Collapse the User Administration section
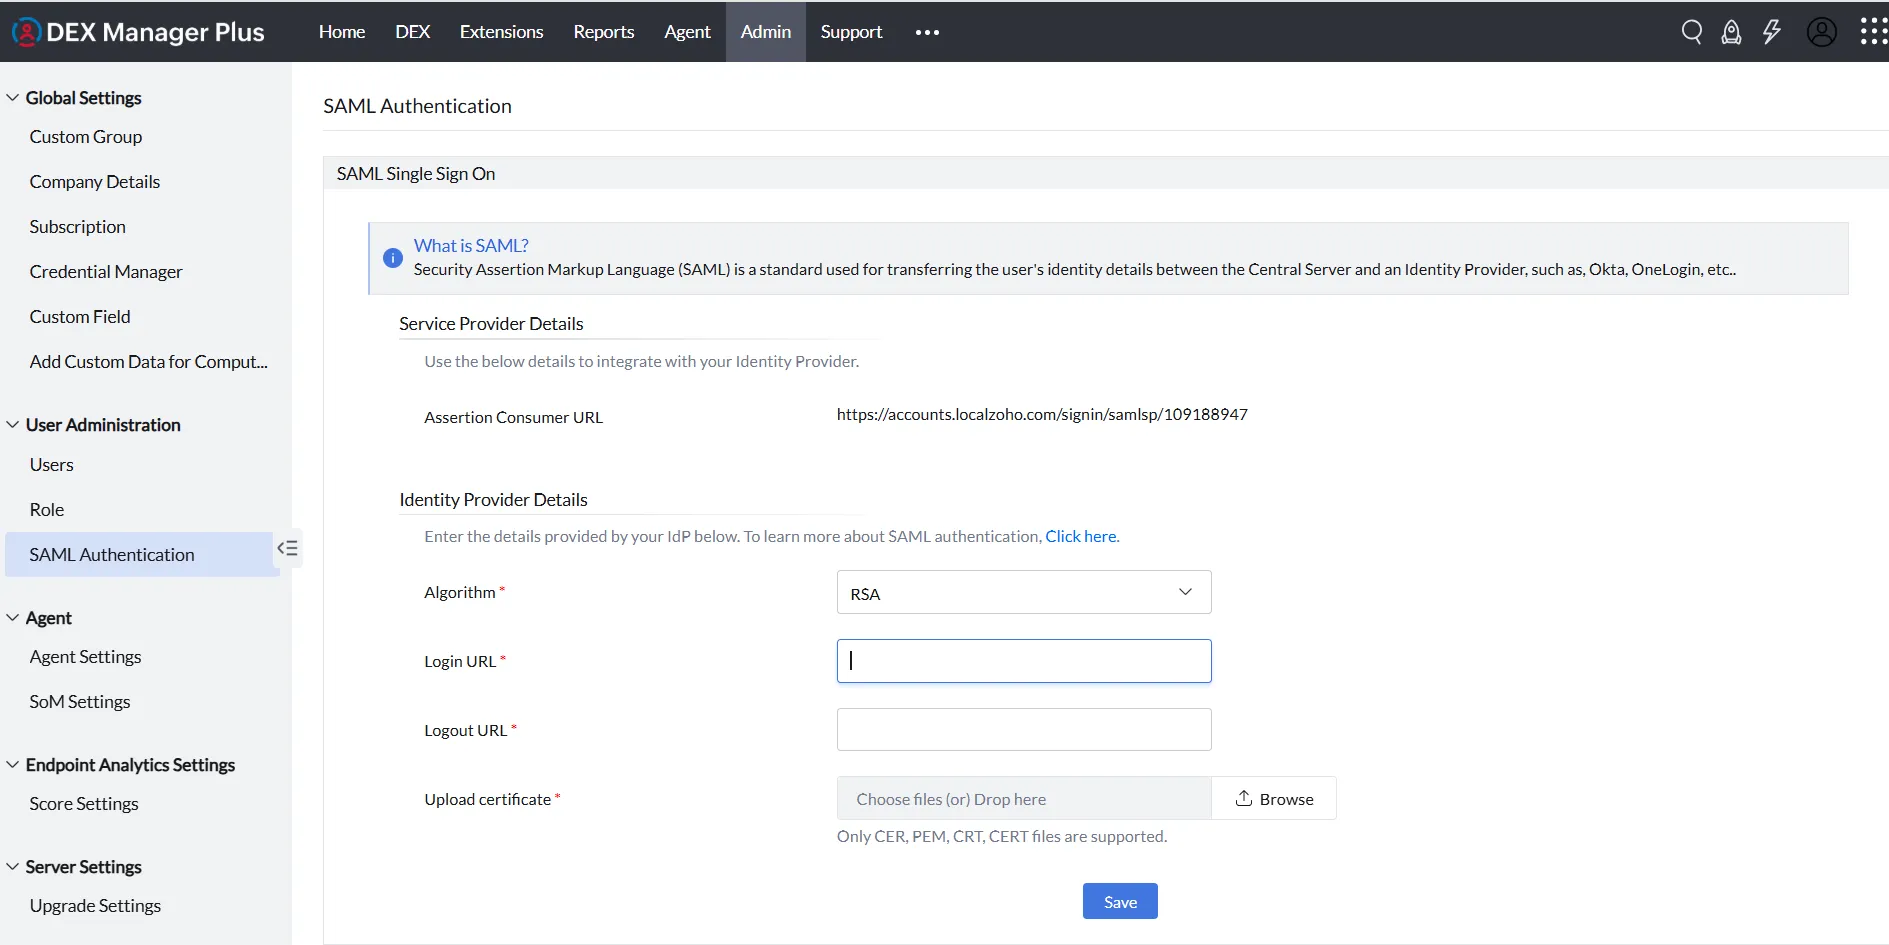1889x945 pixels. click(x=13, y=425)
